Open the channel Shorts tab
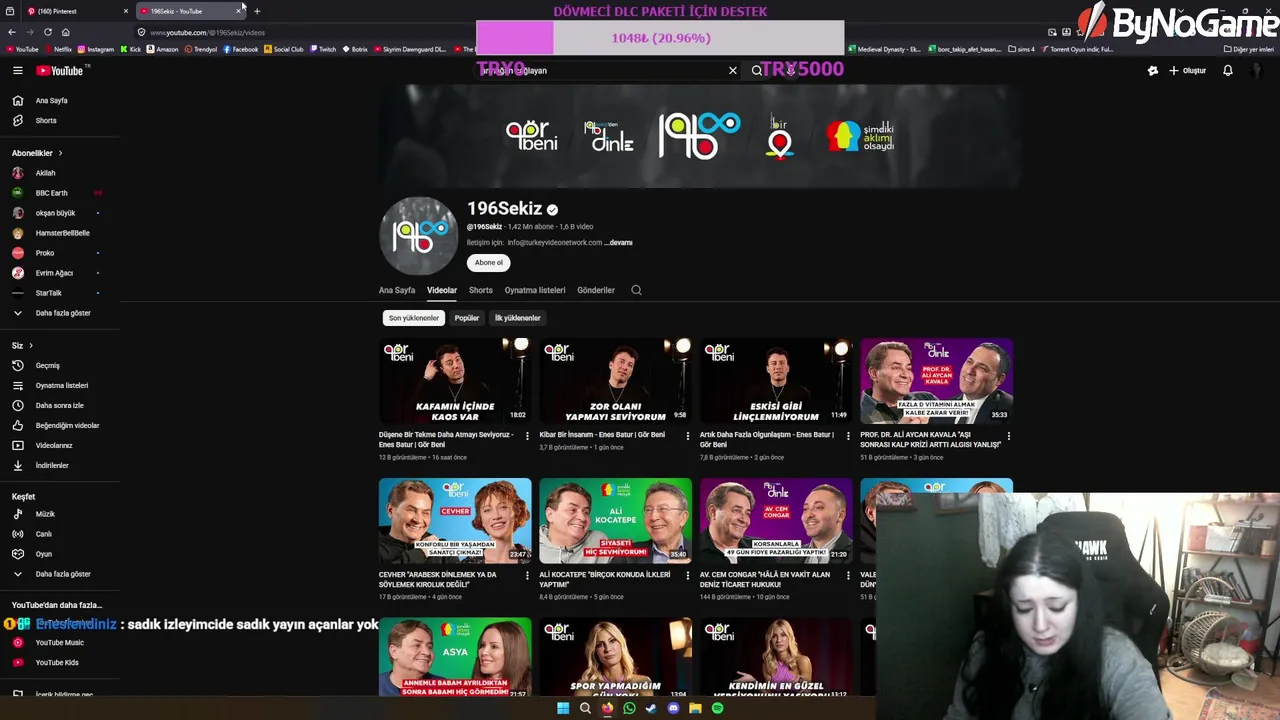 (x=481, y=290)
